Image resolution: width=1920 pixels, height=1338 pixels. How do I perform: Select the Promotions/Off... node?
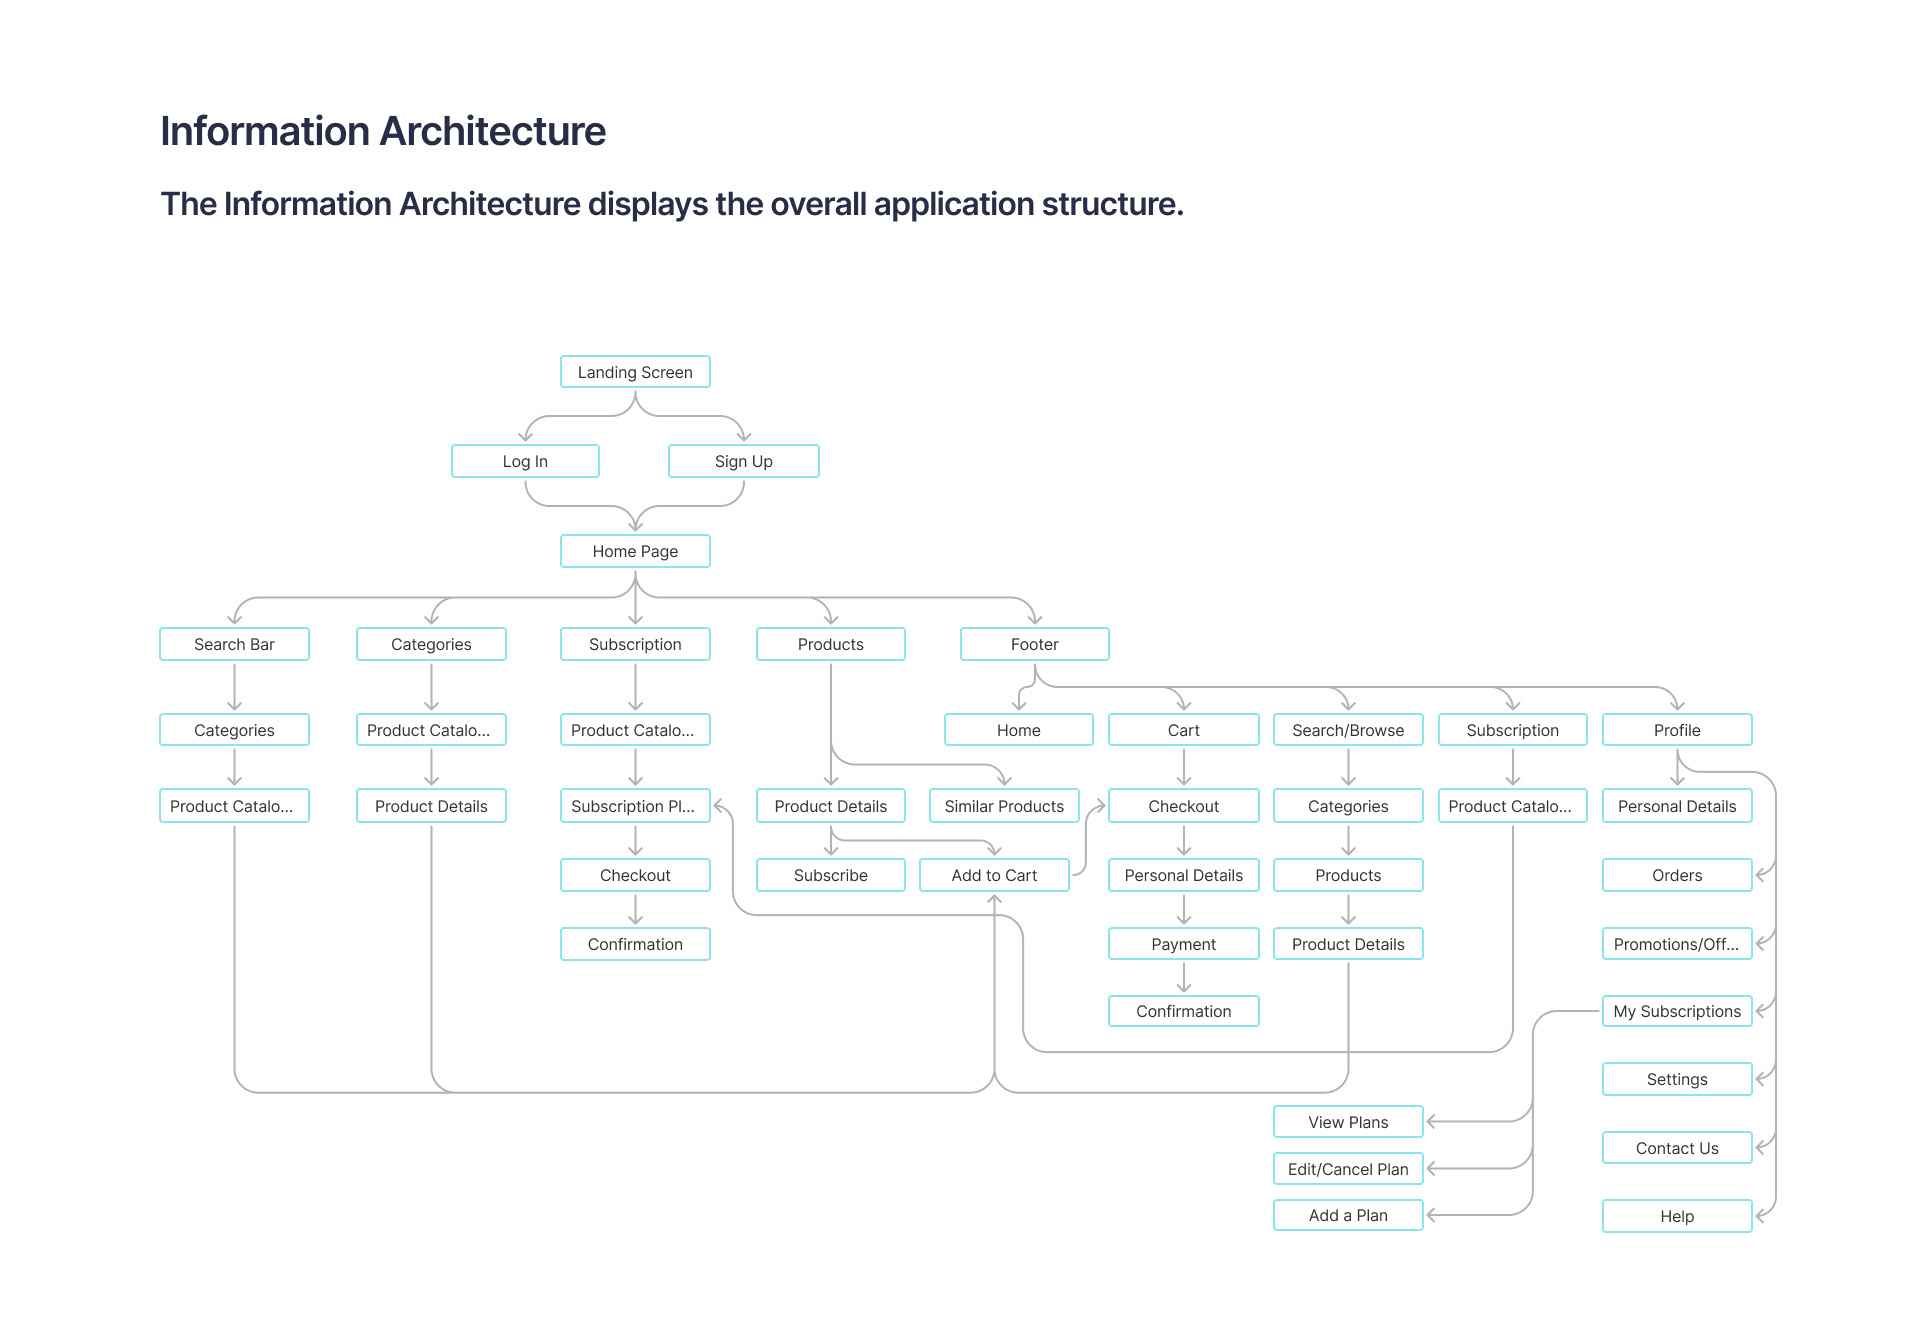(x=1677, y=944)
